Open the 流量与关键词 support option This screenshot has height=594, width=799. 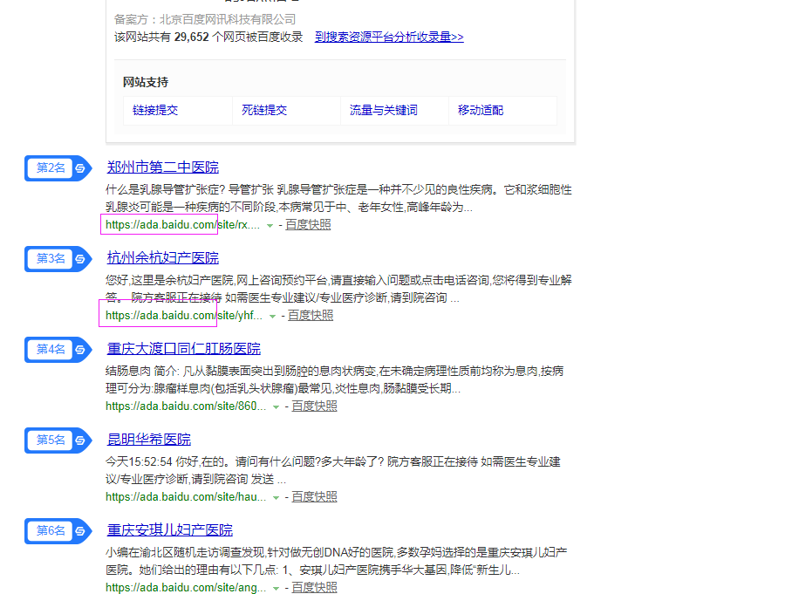click(x=383, y=110)
